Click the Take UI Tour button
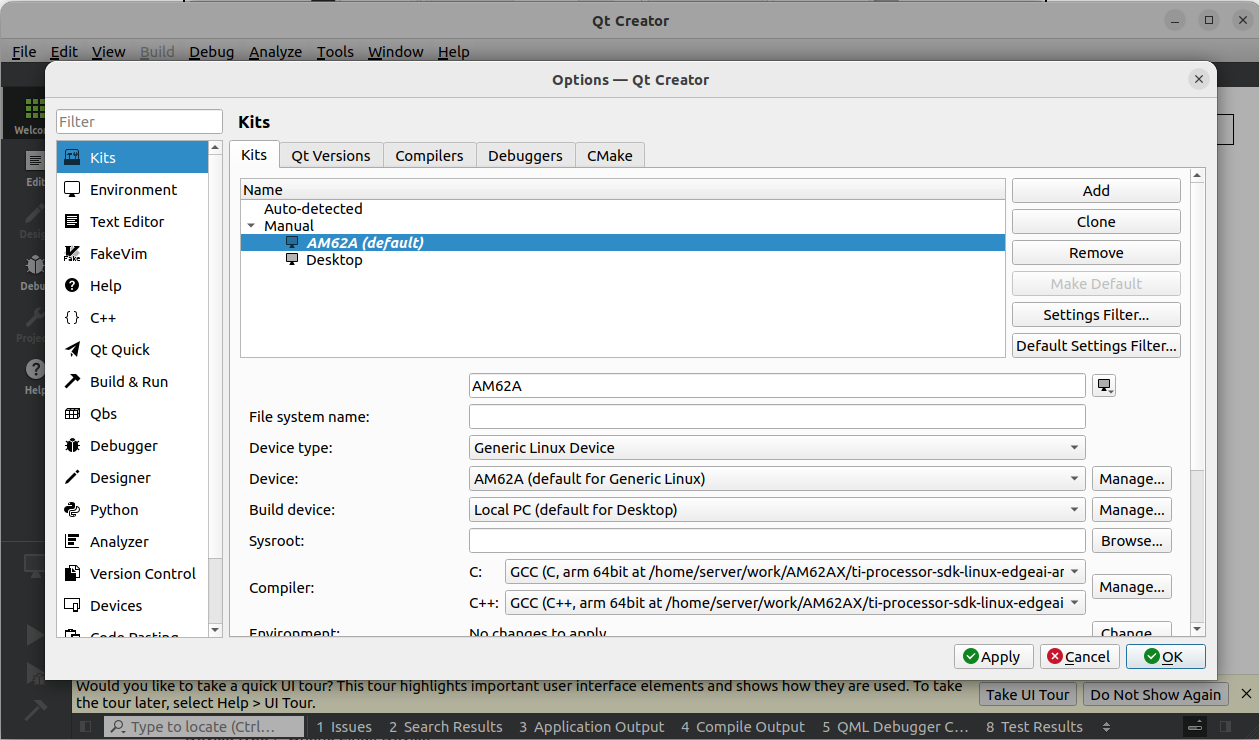Image resolution: width=1259 pixels, height=740 pixels. tap(1028, 695)
